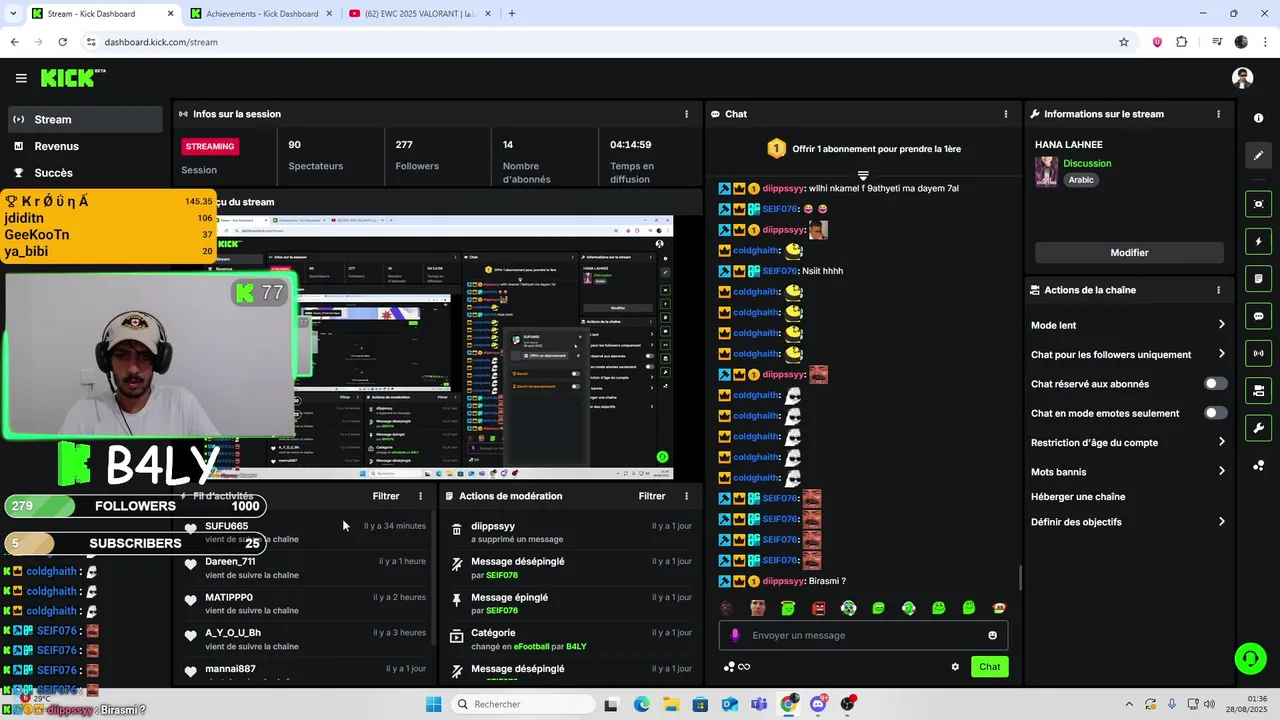Expand Chat pour les followers uniquement
The image size is (1280, 720).
click(1127, 354)
